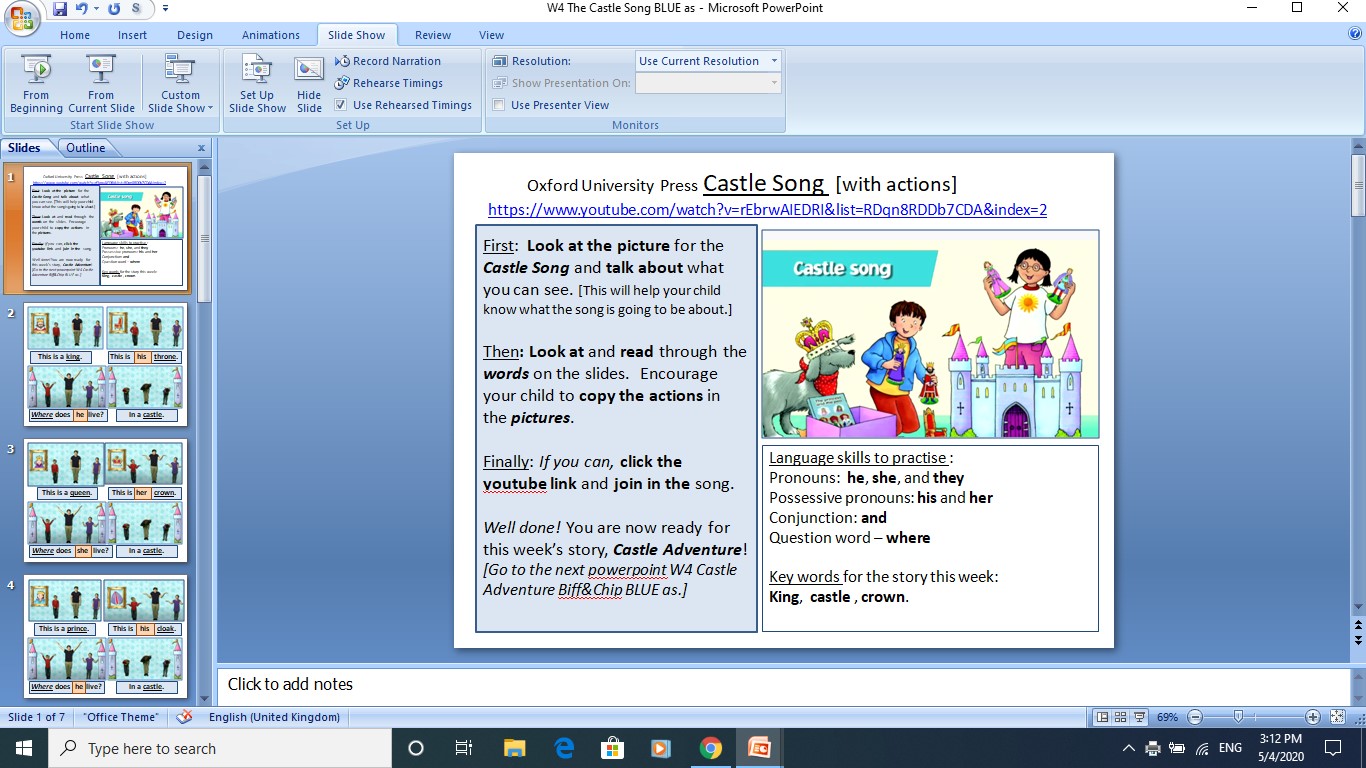Screen dimensions: 1366x768
Task: Open the Custom Slide Show menu
Action: tap(180, 84)
